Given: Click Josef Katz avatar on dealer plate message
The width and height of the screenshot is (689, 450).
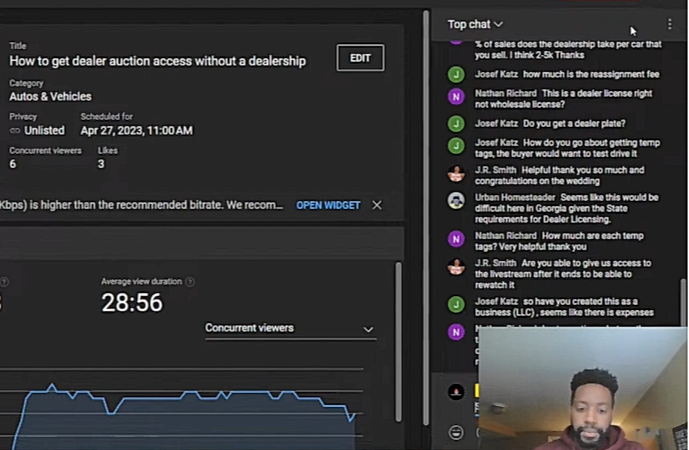Looking at the screenshot, I should tap(456, 124).
